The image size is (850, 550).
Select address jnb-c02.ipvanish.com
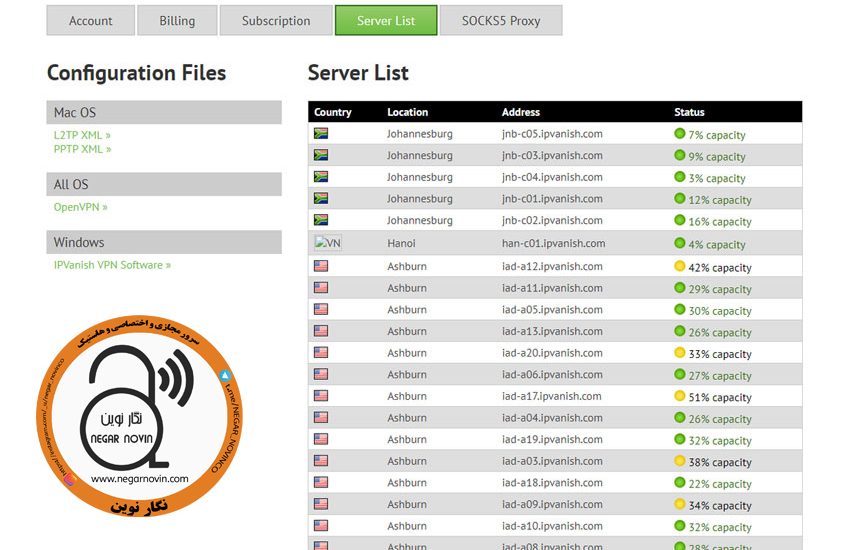(552, 221)
